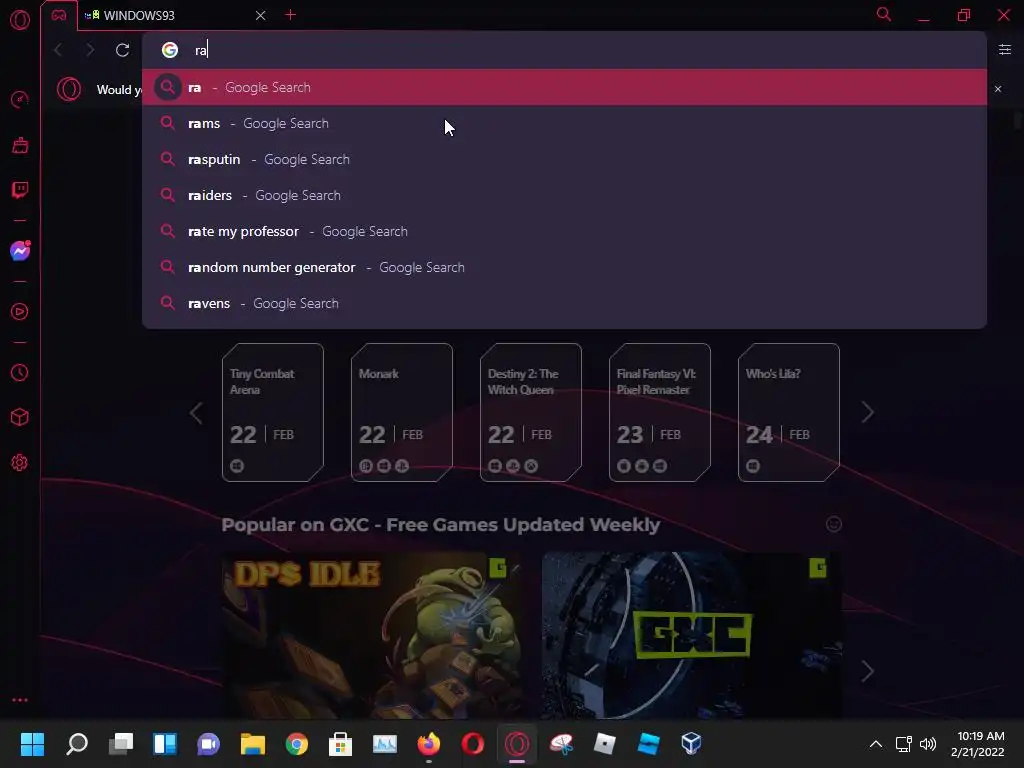Open Windows Start menu
Viewport: 1024px width, 768px height.
click(32, 743)
